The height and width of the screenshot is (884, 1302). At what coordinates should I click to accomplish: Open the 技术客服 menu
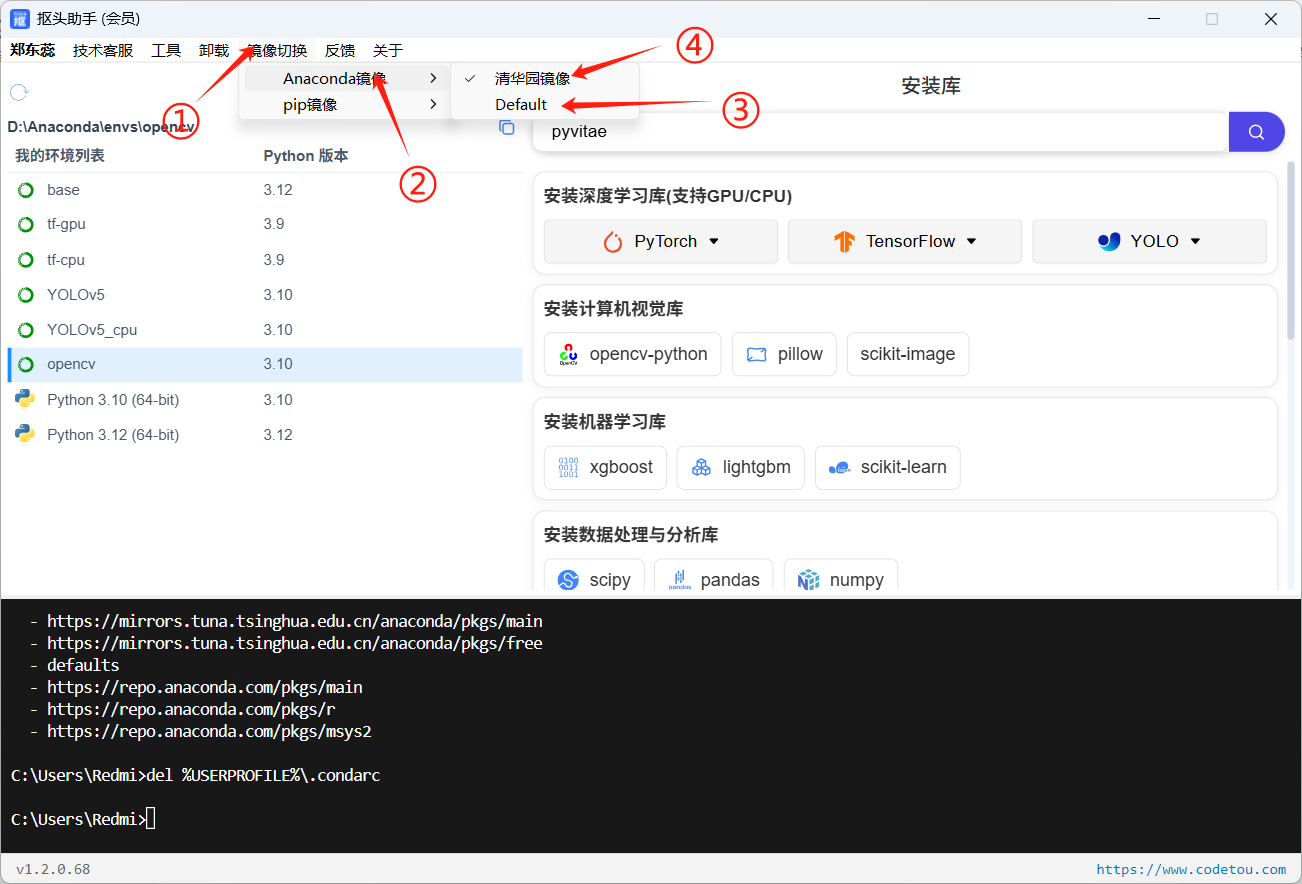(103, 50)
